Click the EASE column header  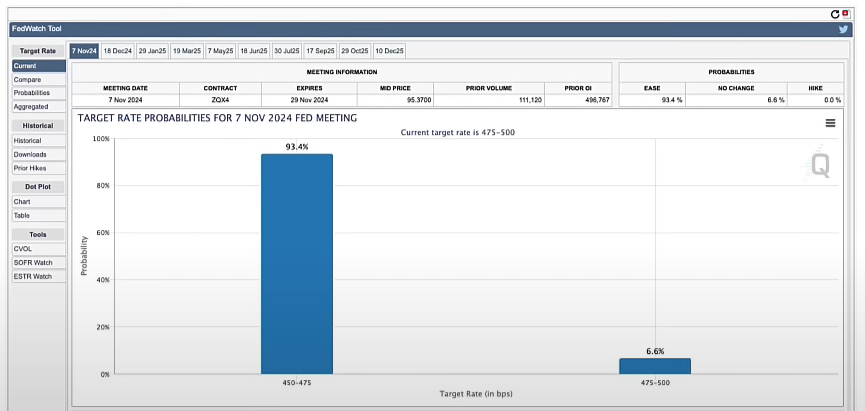(x=653, y=88)
